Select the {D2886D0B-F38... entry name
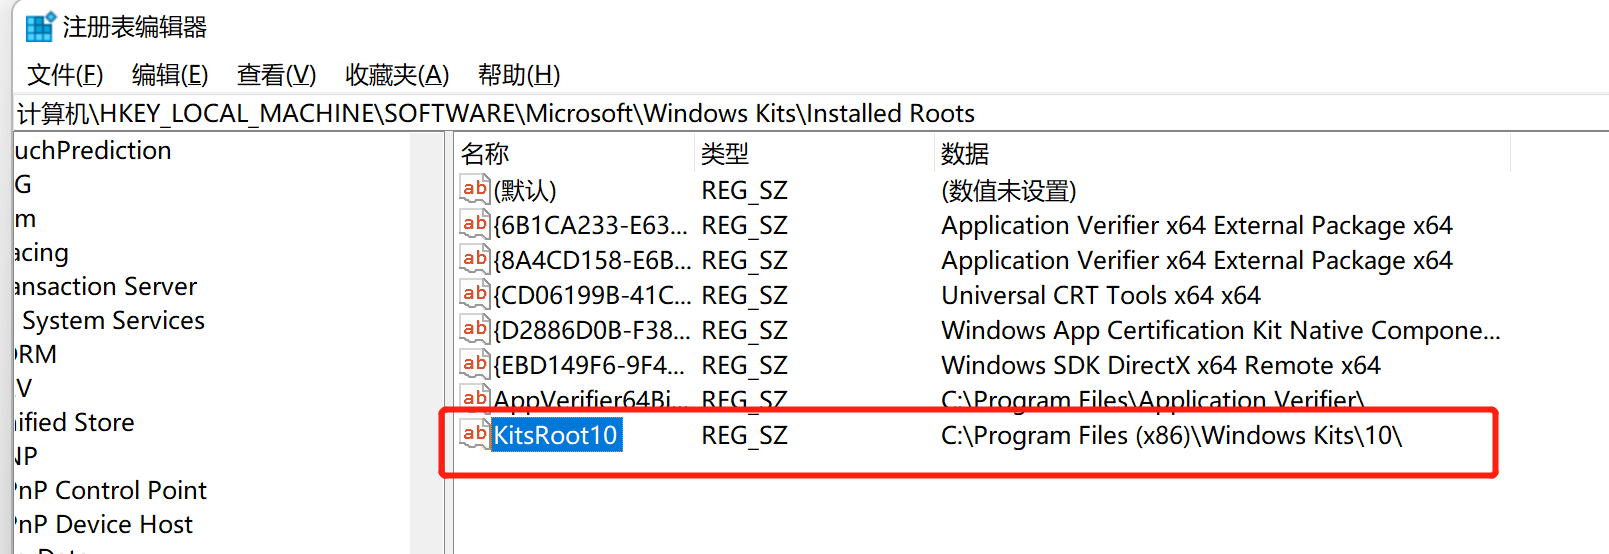This screenshot has height=554, width=1609. coord(592,330)
